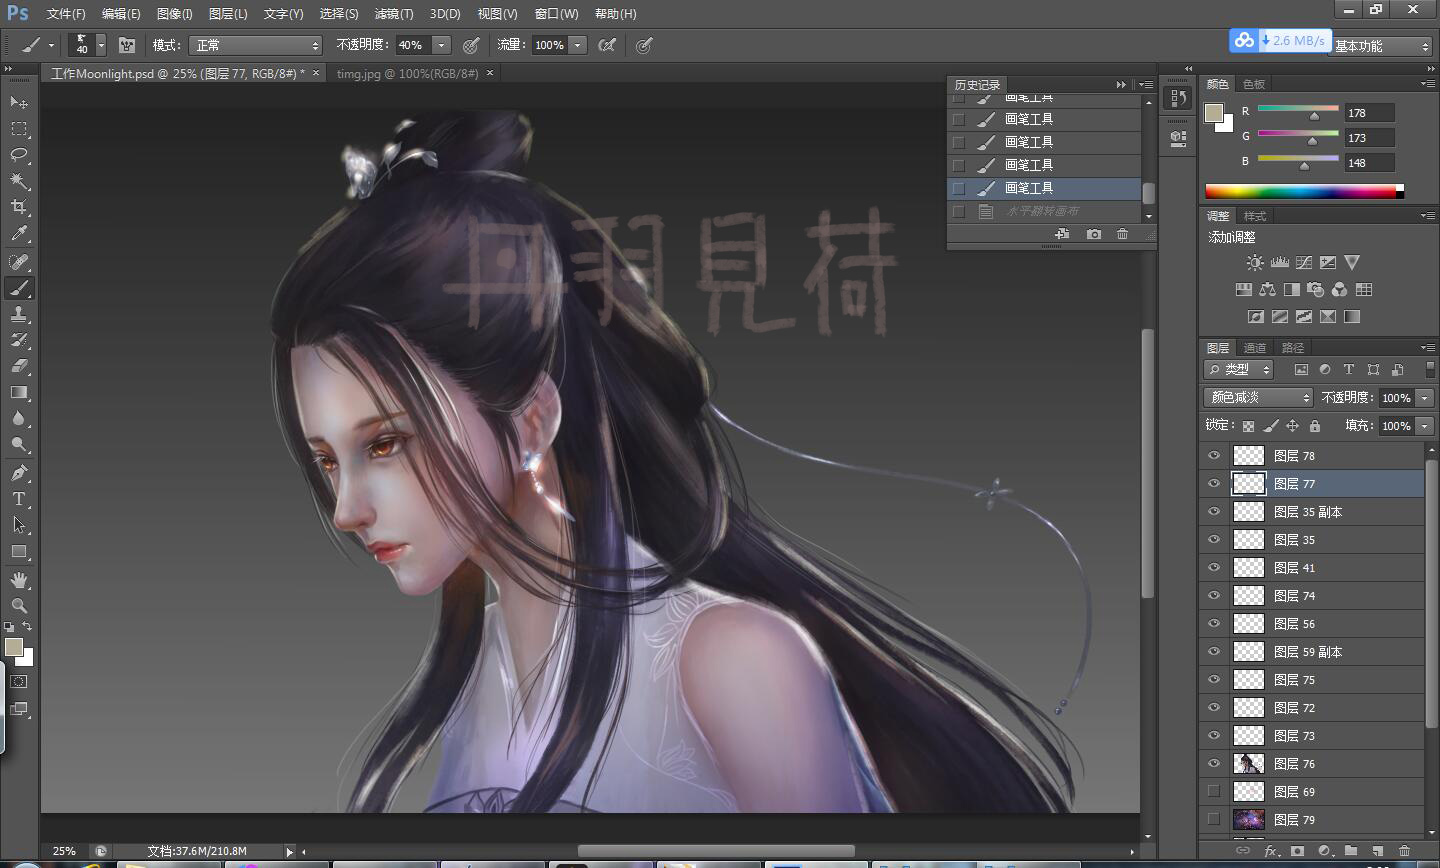
Task: Click the G value input field 173
Action: 1369,138
